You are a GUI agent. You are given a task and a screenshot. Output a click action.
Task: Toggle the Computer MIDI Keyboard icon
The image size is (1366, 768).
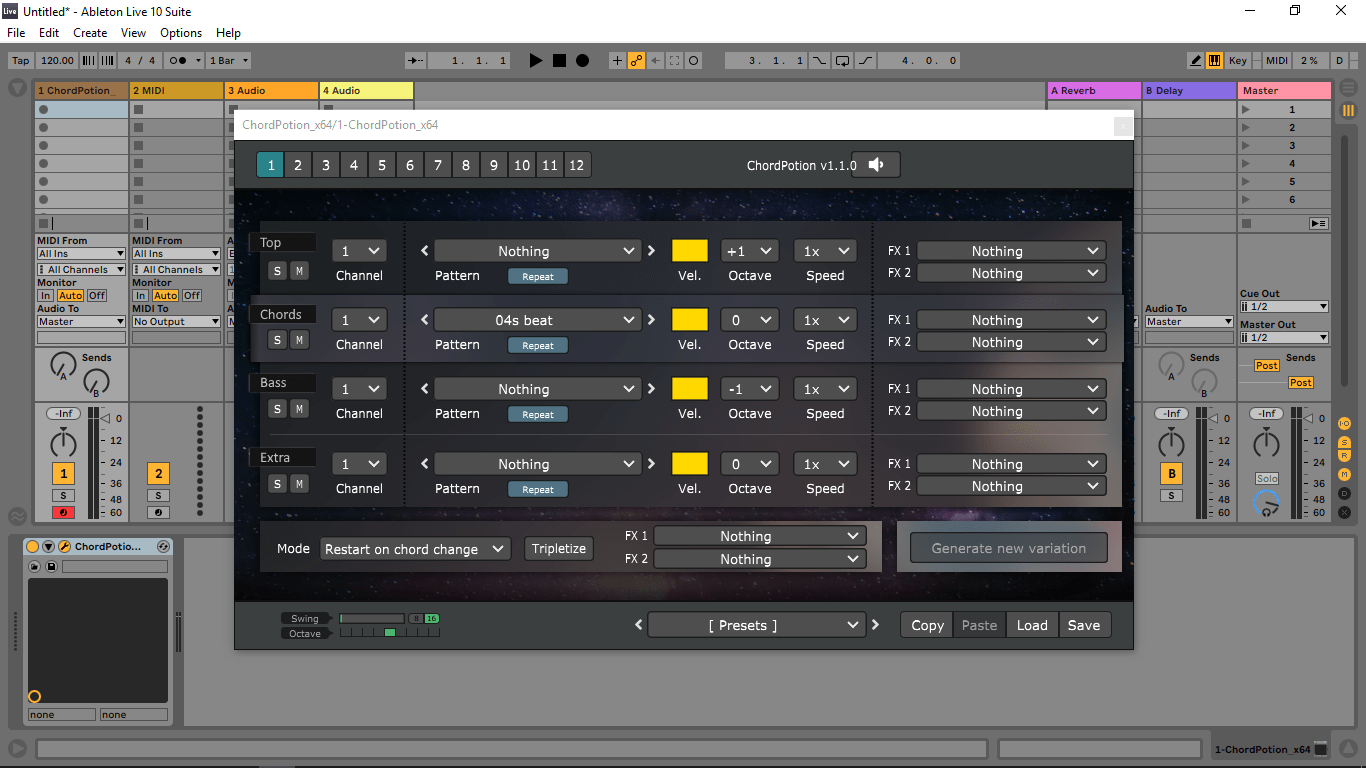click(x=1214, y=61)
